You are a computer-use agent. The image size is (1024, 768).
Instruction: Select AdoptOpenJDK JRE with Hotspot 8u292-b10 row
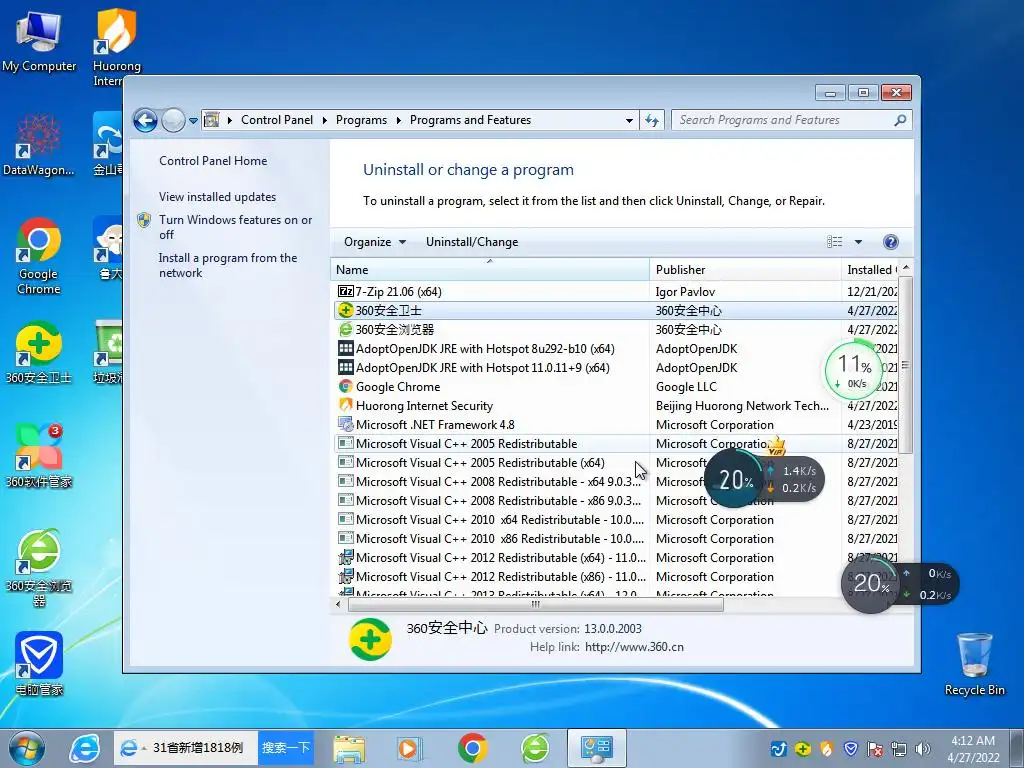click(x=614, y=349)
